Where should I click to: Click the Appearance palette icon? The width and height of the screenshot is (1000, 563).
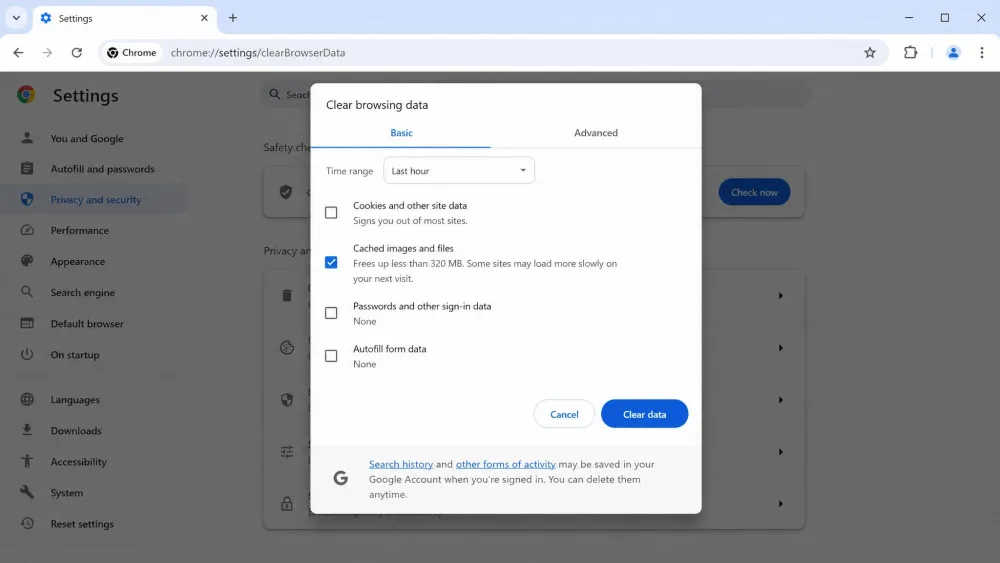[27, 261]
